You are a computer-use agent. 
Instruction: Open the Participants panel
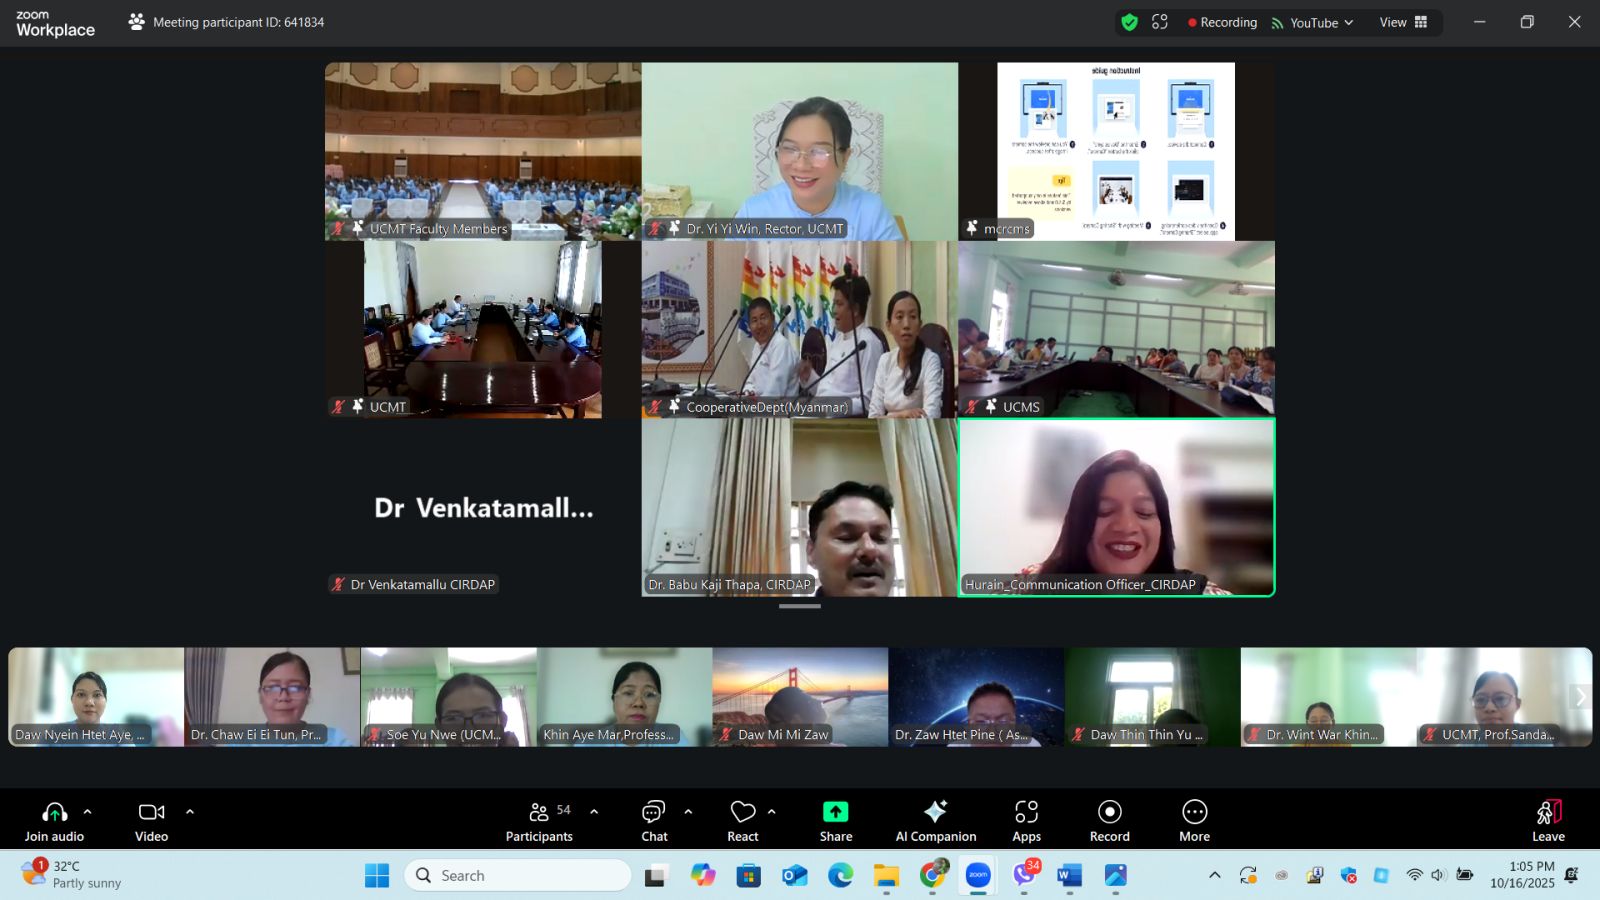[x=539, y=820]
